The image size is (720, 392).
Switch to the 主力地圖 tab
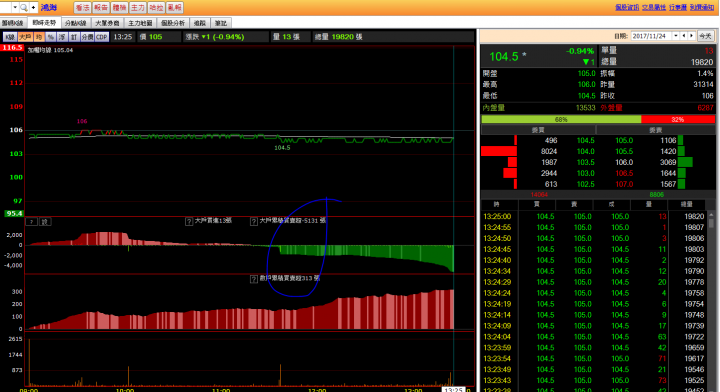pos(140,23)
